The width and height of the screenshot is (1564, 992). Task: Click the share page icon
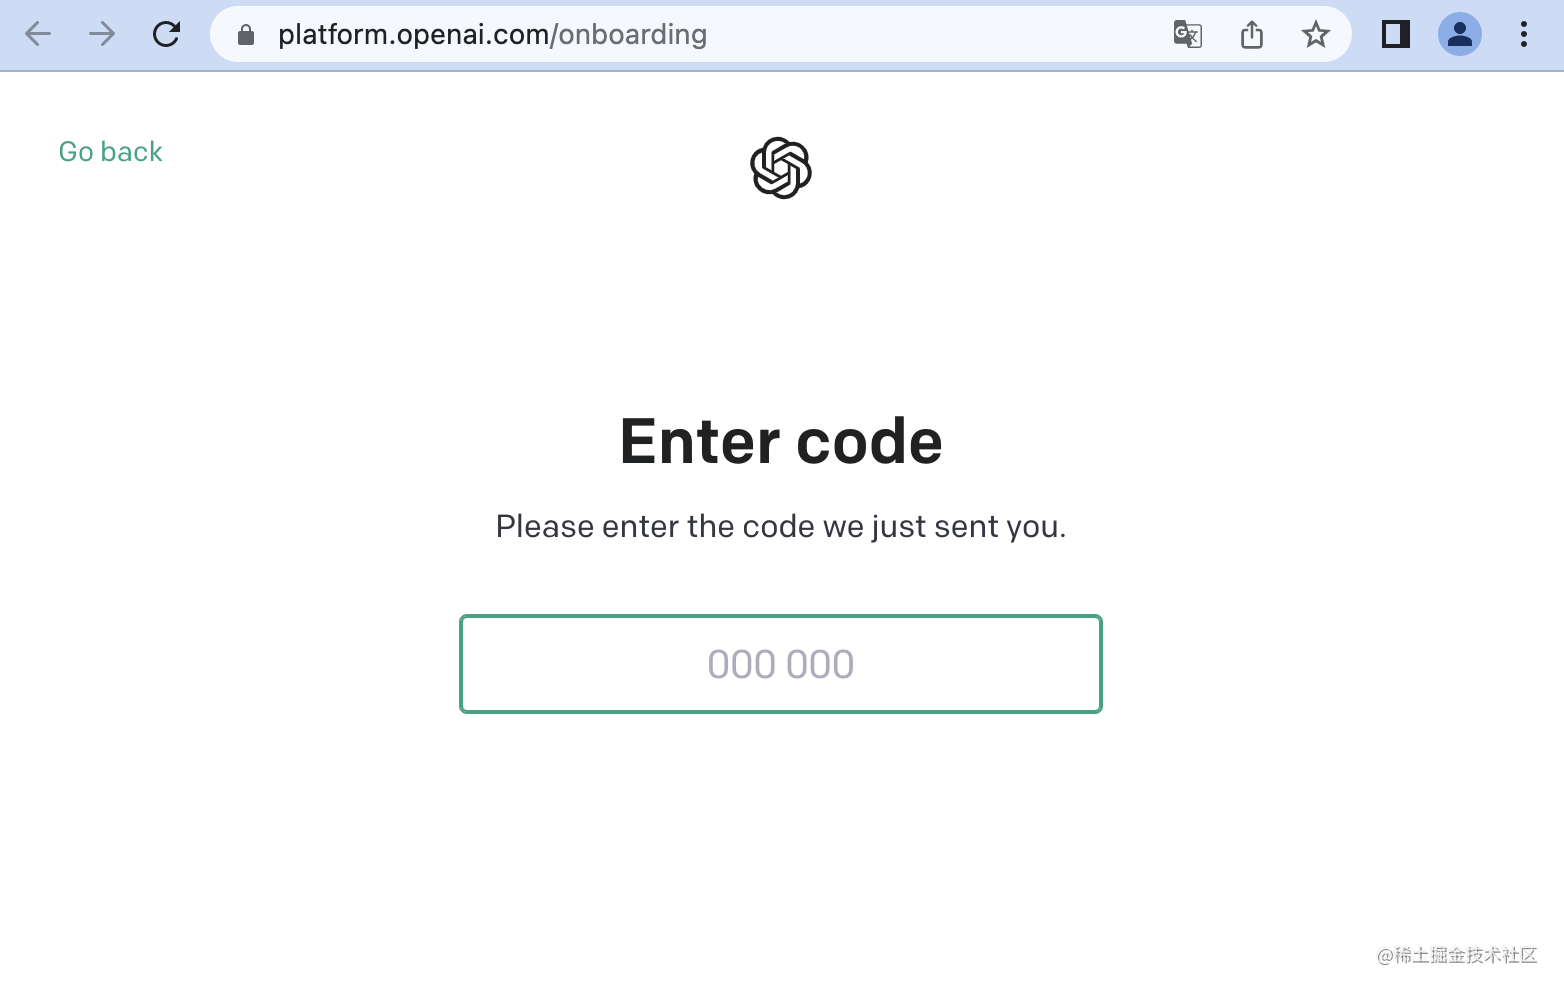(x=1252, y=35)
